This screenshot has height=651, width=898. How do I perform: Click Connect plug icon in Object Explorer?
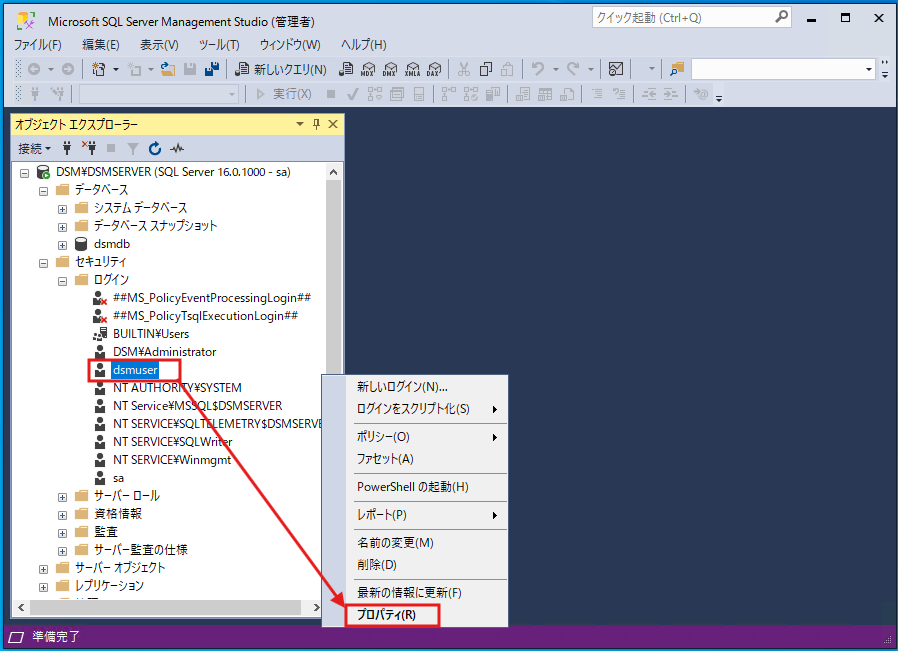tap(67, 148)
